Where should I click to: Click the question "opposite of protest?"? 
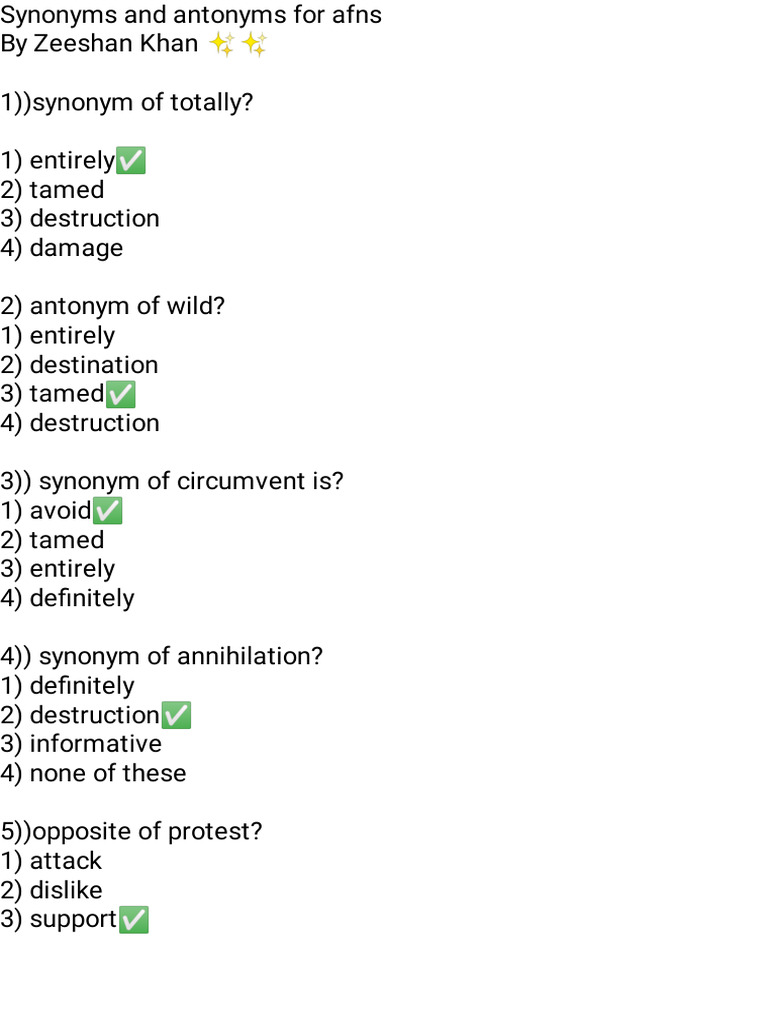coord(147,832)
